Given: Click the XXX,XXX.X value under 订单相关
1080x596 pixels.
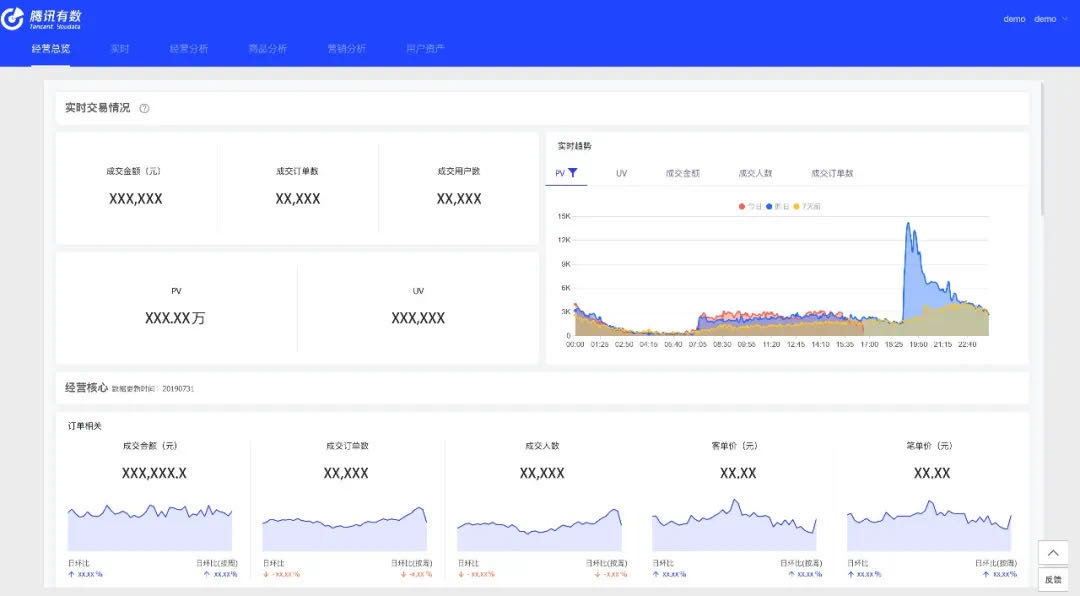Looking at the screenshot, I should tap(154, 473).
